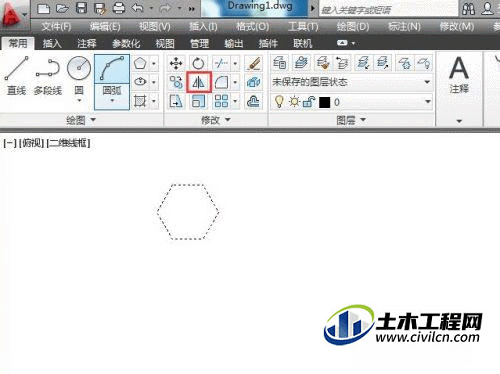Activate the Offset tool
500x374 pixels.
pyautogui.click(x=254, y=101)
